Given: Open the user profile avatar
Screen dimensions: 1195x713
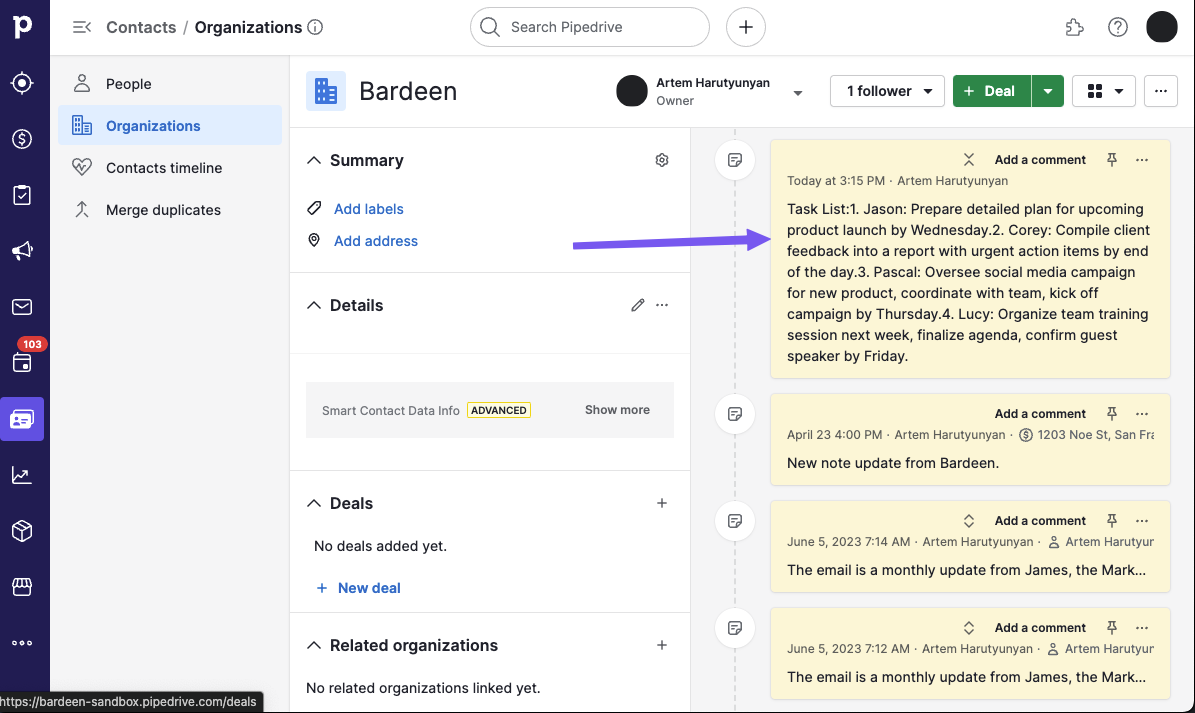Looking at the screenshot, I should point(1161,27).
